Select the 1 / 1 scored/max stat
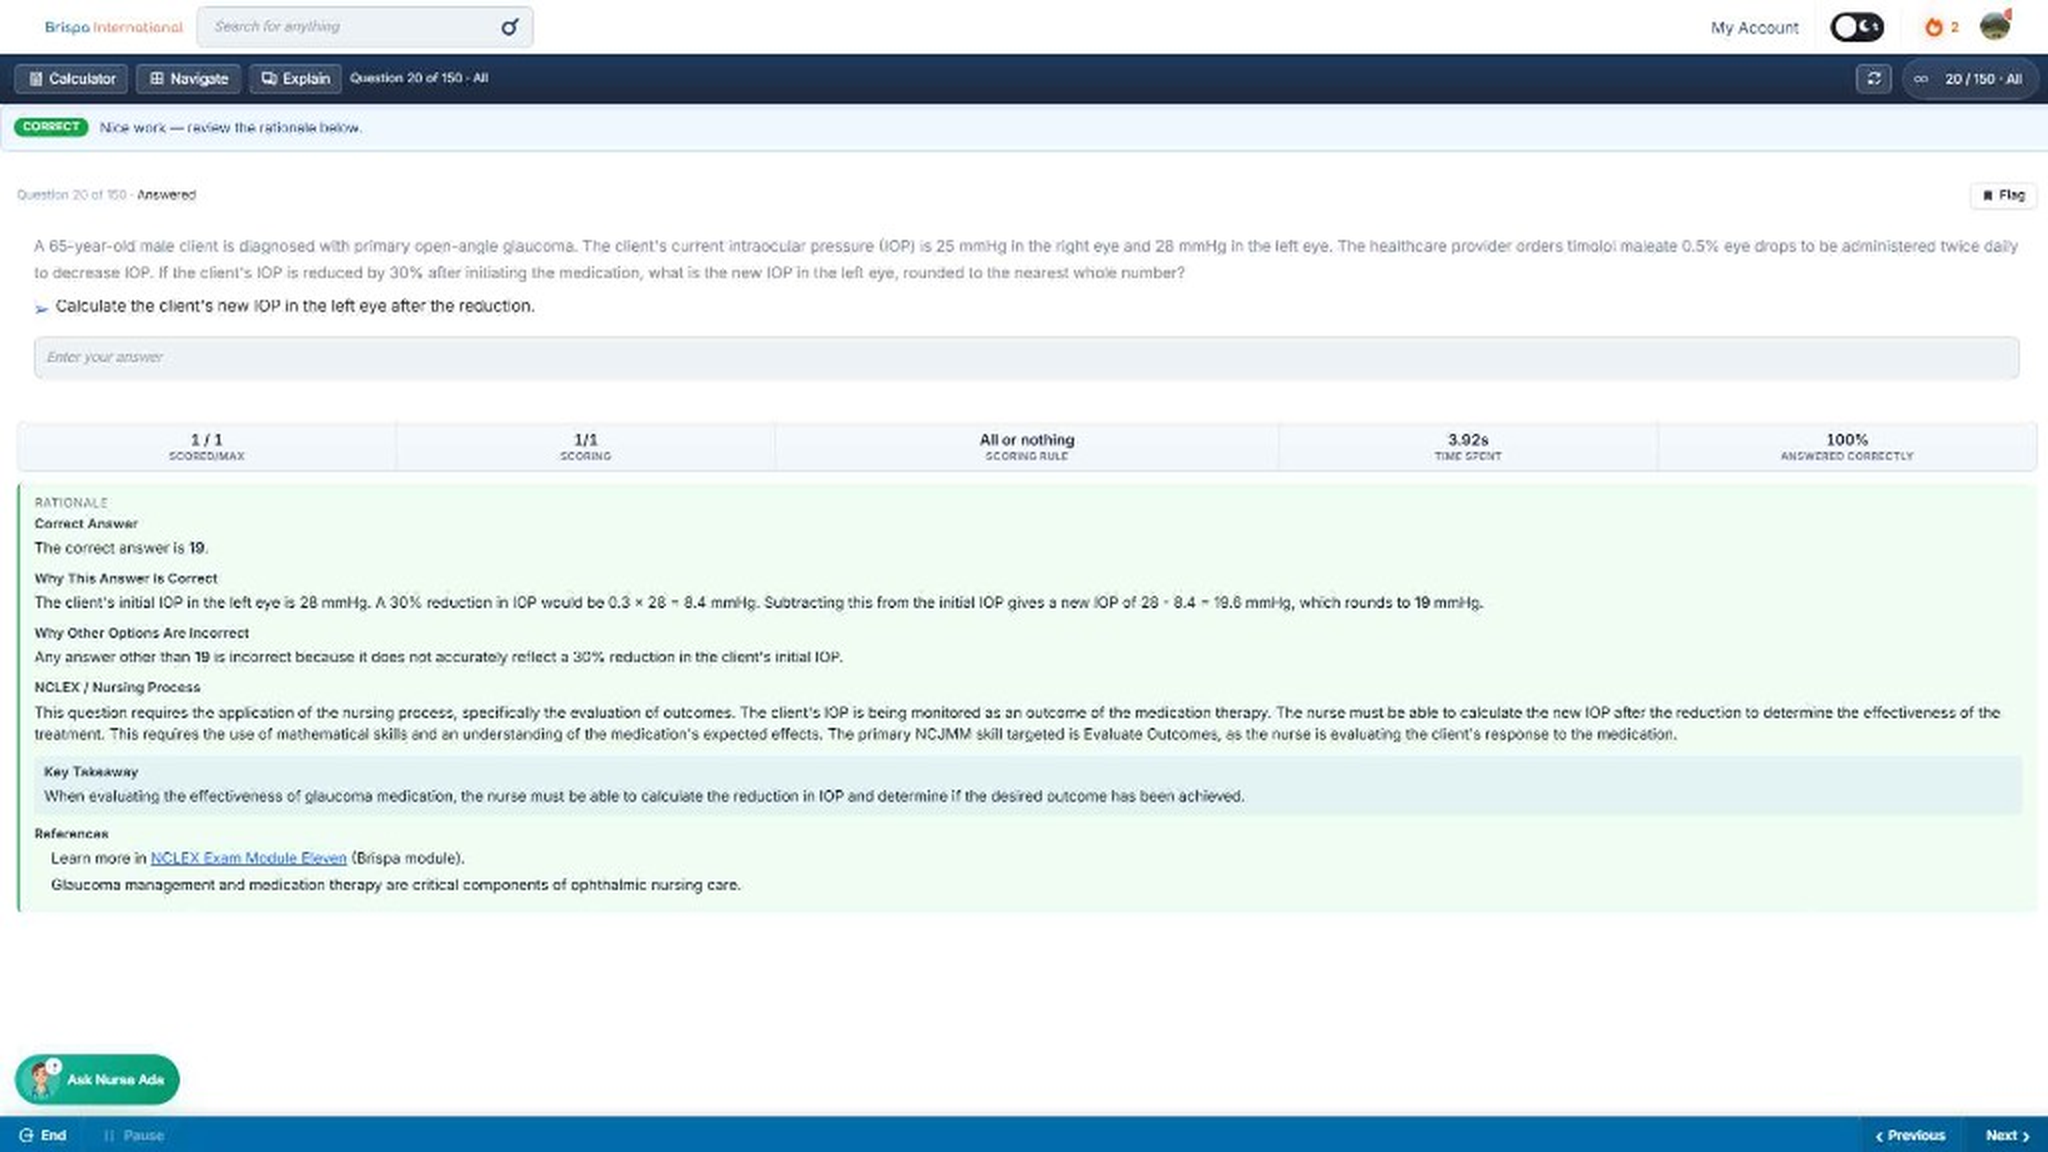Image resolution: width=2048 pixels, height=1152 pixels. pos(206,446)
